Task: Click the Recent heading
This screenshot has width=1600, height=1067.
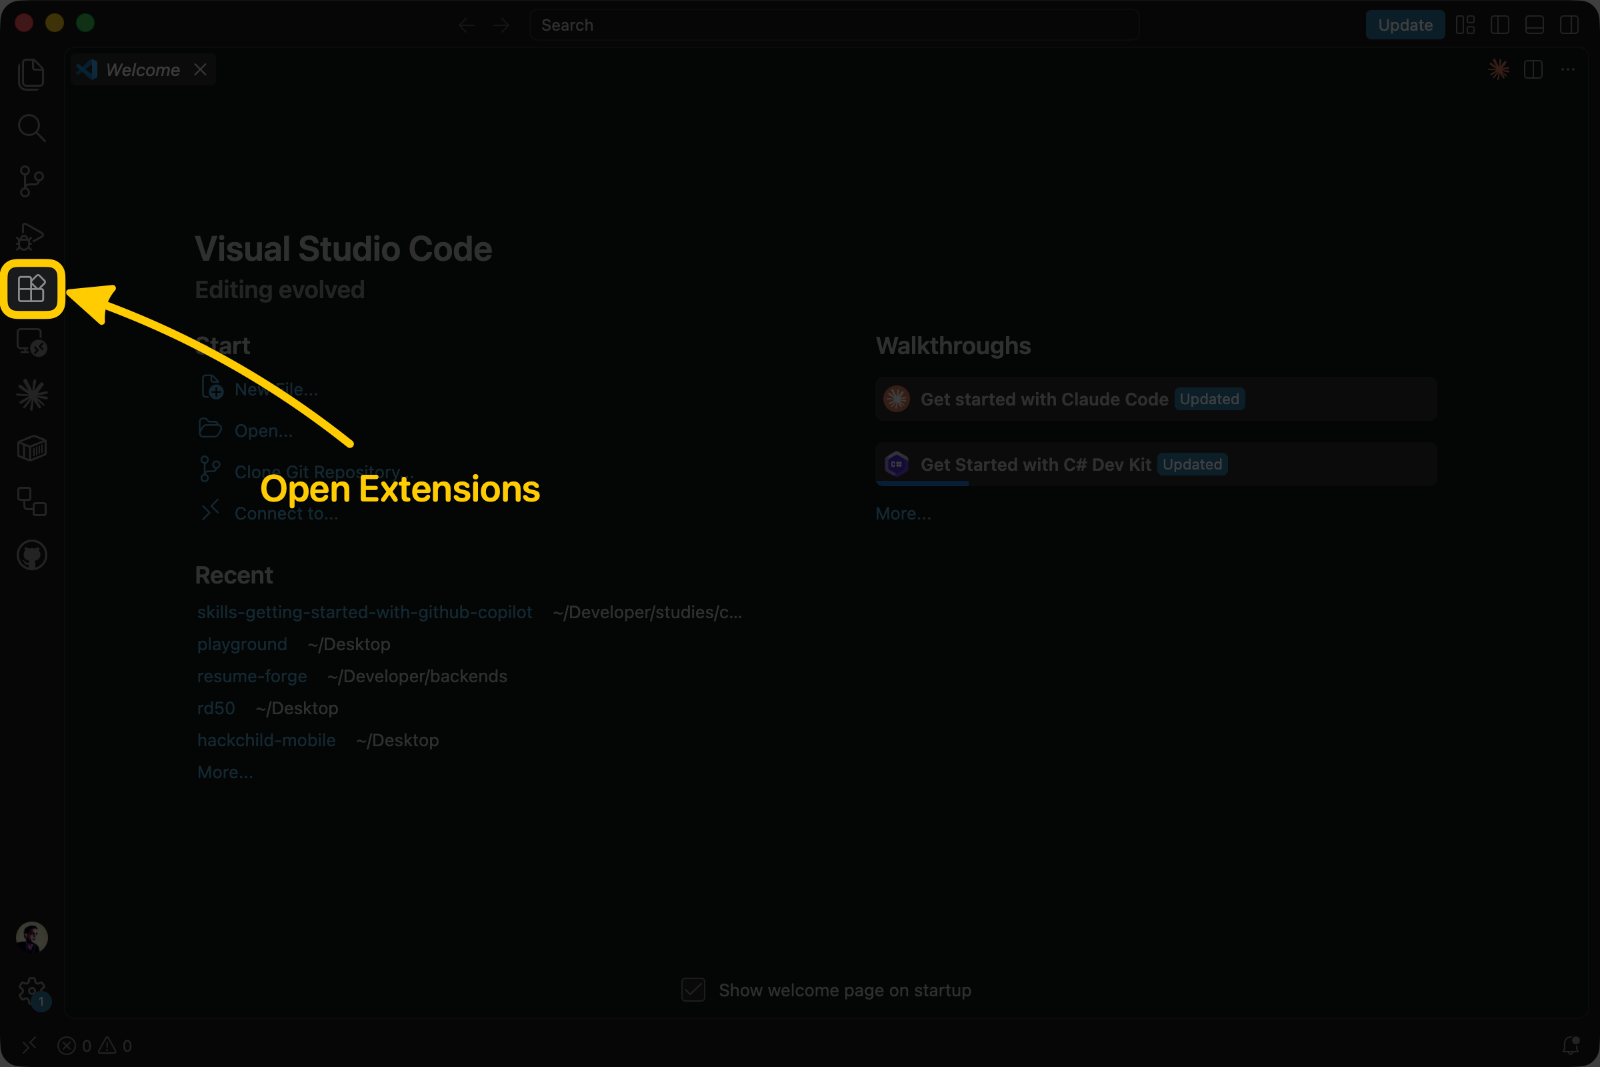Action: pos(234,575)
